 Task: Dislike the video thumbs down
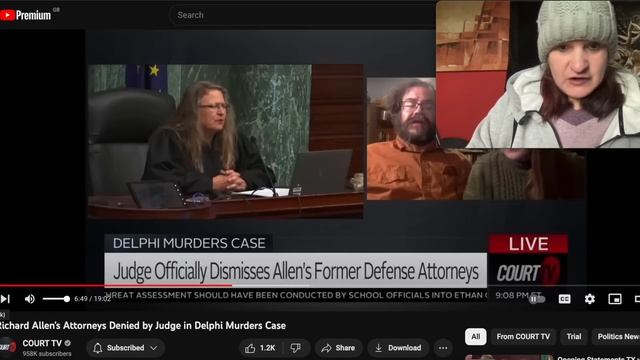(296, 348)
